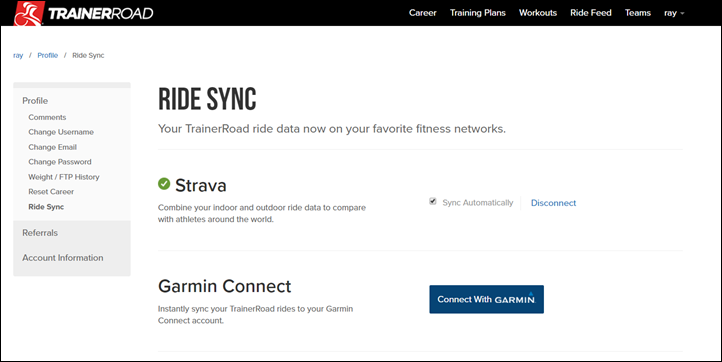
Task: Click the Ride Sync breadcrumb text
Action: (88, 55)
